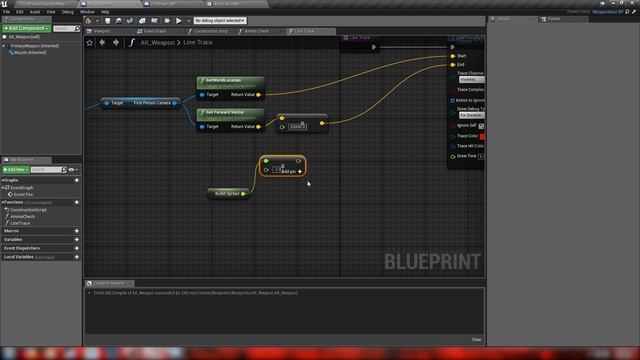Click the End pin on Line Trace node
640x360 pixels.
click(453, 64)
